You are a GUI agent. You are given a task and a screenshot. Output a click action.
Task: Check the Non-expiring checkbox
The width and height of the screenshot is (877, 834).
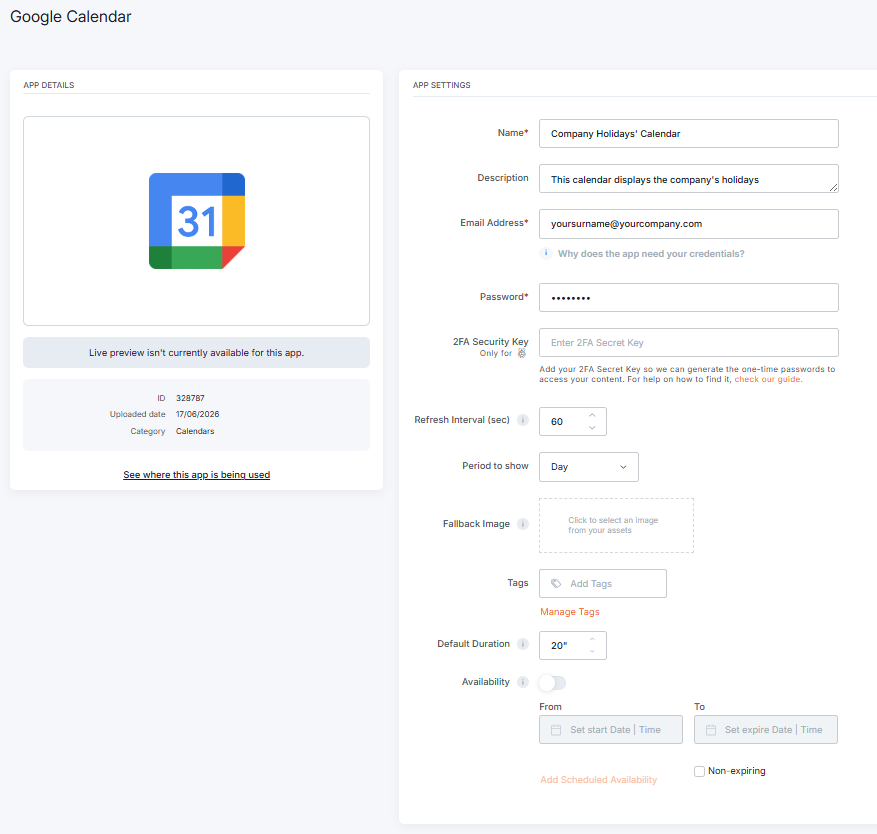pos(699,771)
